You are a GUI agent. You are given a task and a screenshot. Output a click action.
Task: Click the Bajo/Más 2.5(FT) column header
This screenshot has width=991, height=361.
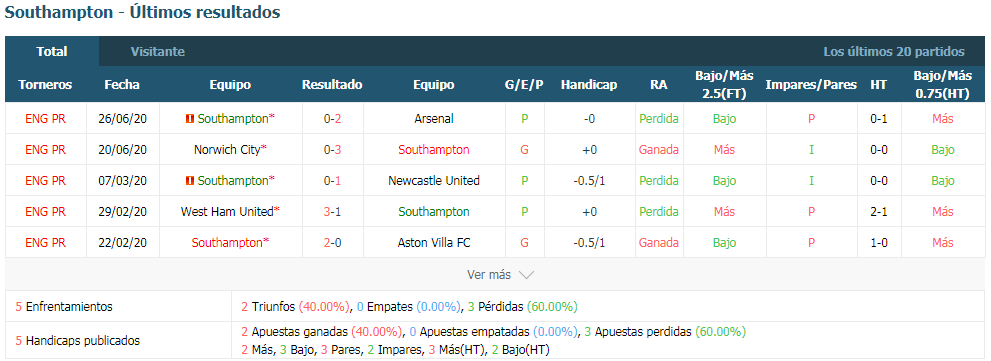coord(724,85)
